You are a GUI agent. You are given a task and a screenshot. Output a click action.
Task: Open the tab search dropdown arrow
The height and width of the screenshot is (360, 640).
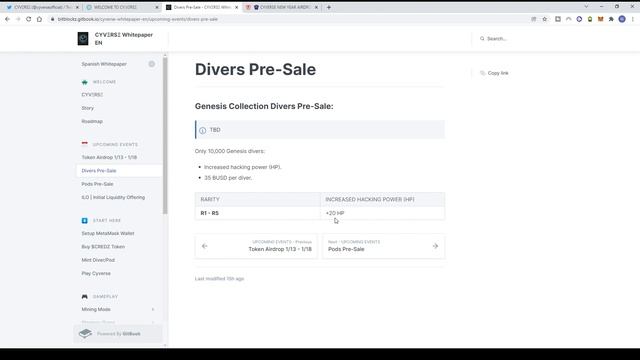point(586,7)
